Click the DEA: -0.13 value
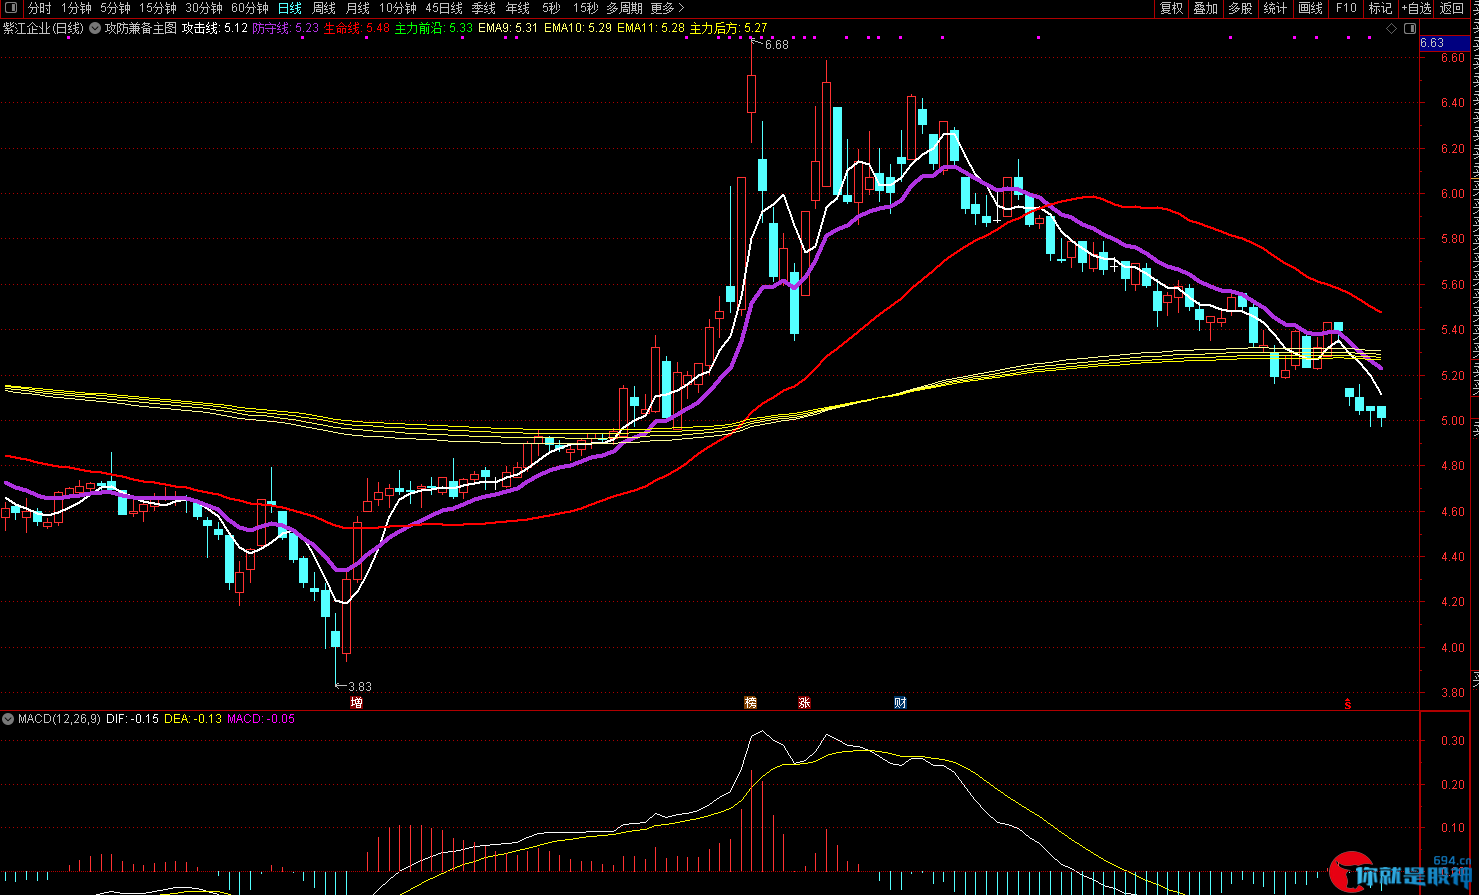 point(193,719)
